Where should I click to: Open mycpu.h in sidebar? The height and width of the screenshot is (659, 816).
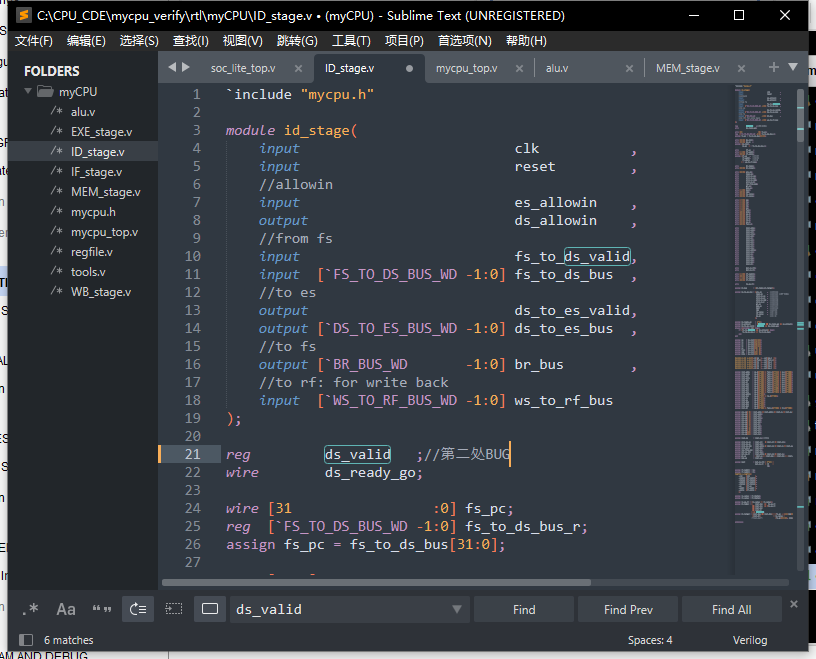click(93, 212)
